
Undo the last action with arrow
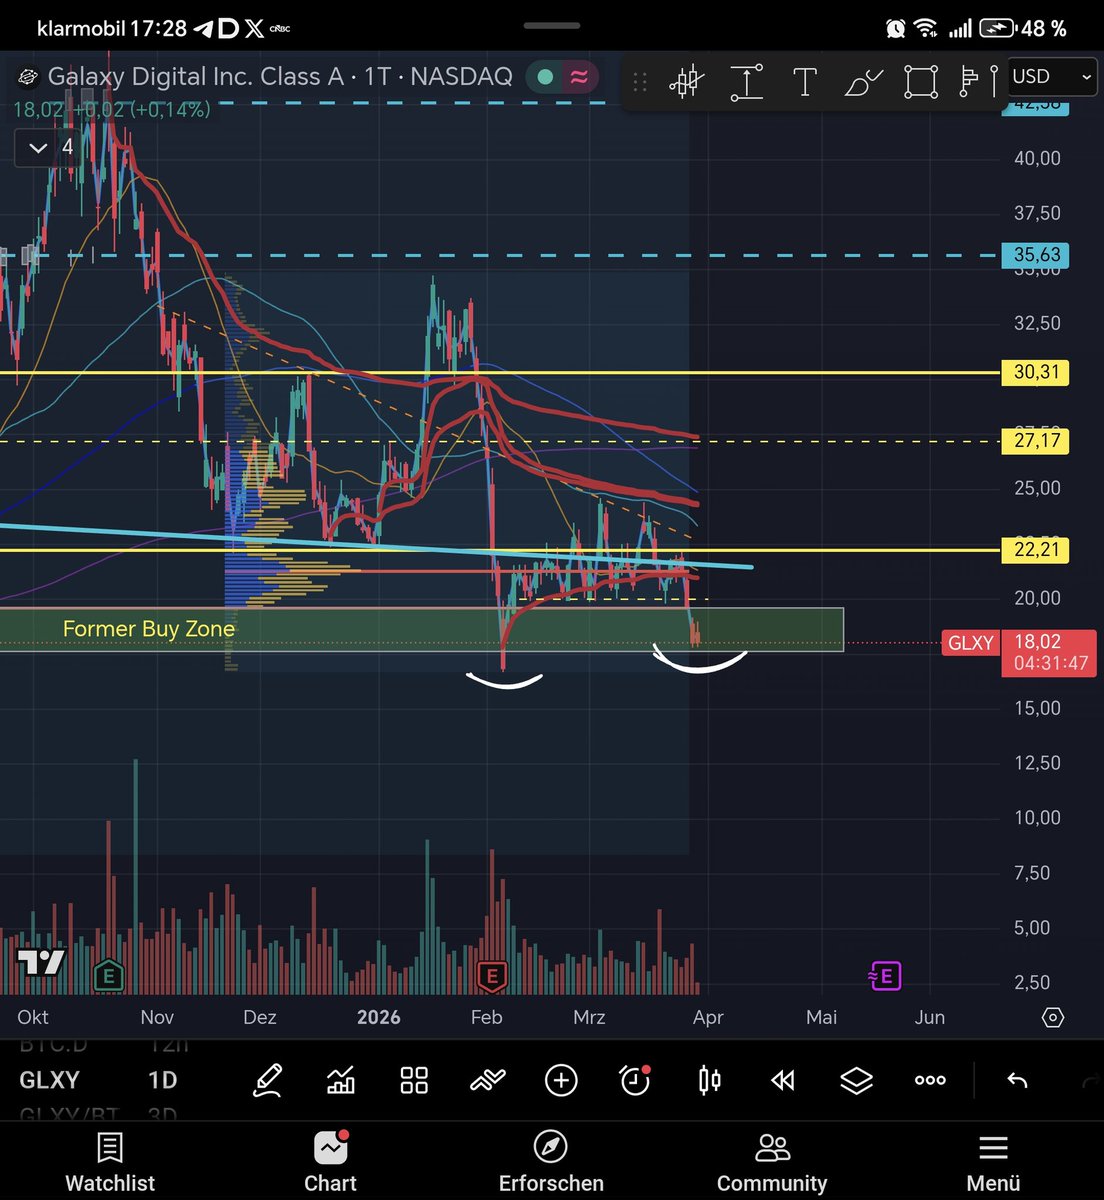1017,1080
